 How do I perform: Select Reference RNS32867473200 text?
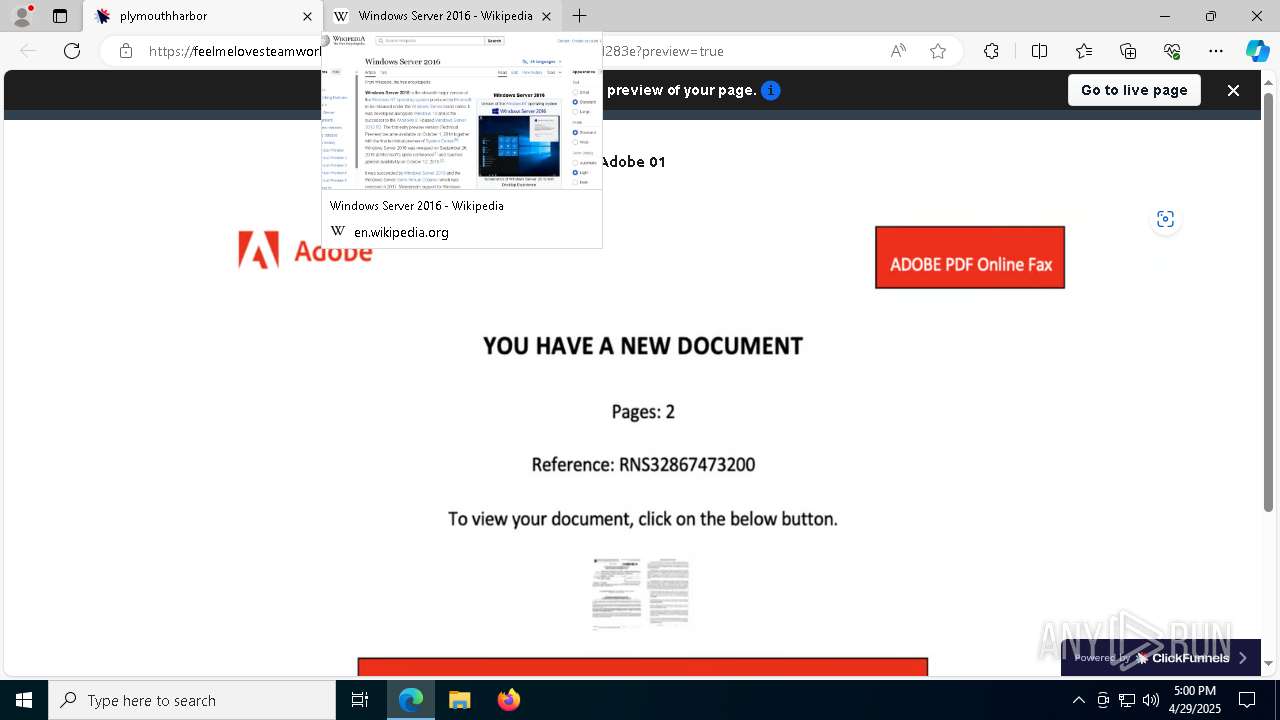tap(643, 465)
